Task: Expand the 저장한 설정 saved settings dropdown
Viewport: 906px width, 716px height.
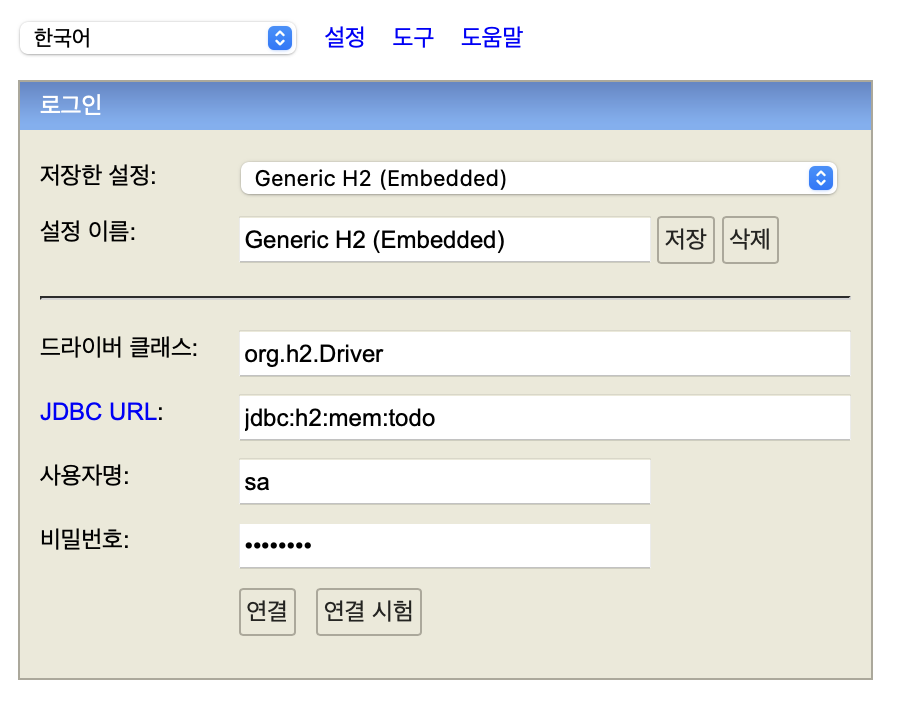Action: click(x=539, y=178)
